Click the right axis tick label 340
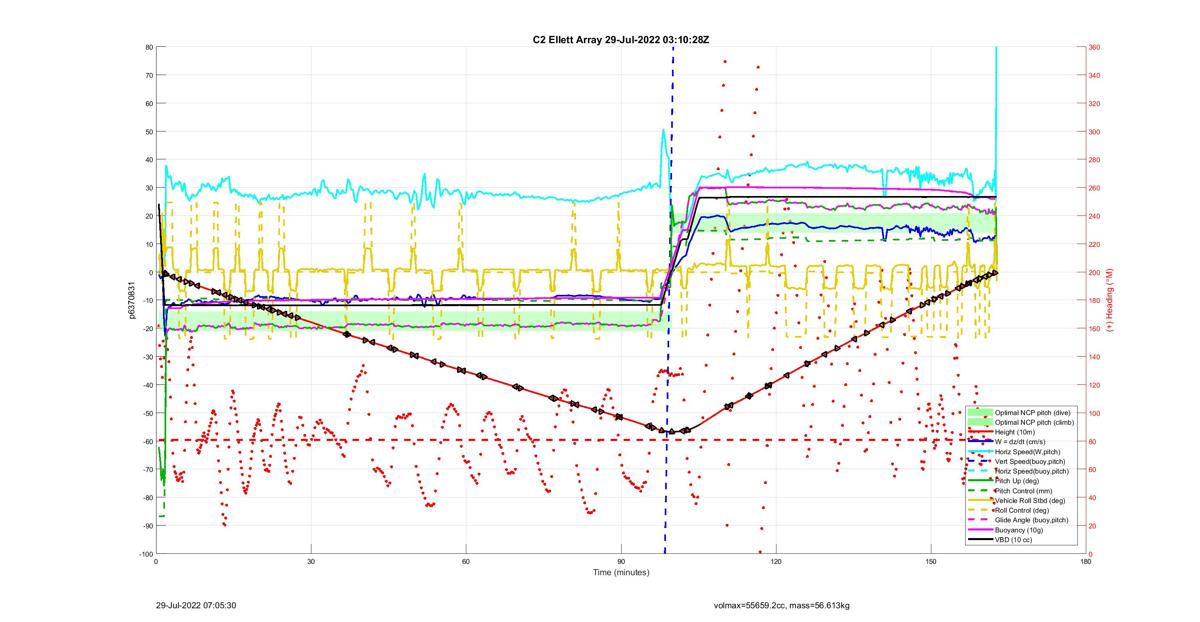This screenshot has height=622, width=1200. tap(1094, 75)
